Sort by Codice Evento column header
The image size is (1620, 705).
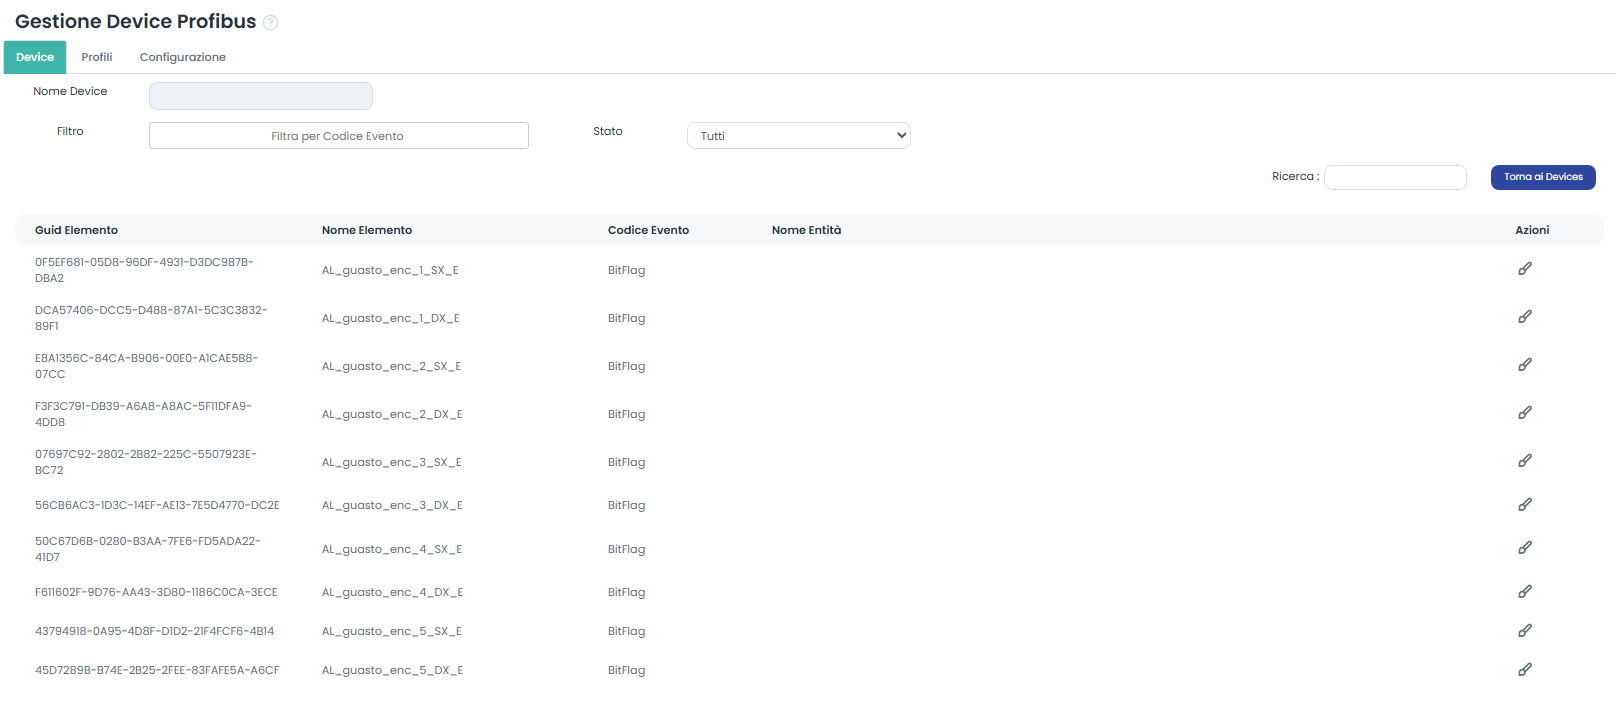648,230
